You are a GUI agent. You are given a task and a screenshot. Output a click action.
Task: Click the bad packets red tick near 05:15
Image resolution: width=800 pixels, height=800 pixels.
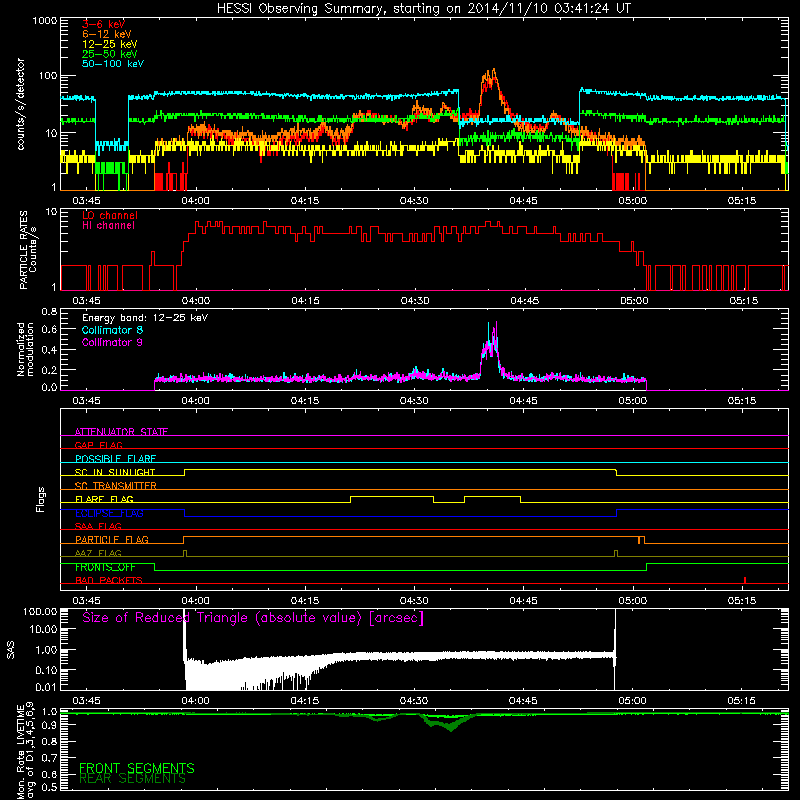tap(745, 580)
